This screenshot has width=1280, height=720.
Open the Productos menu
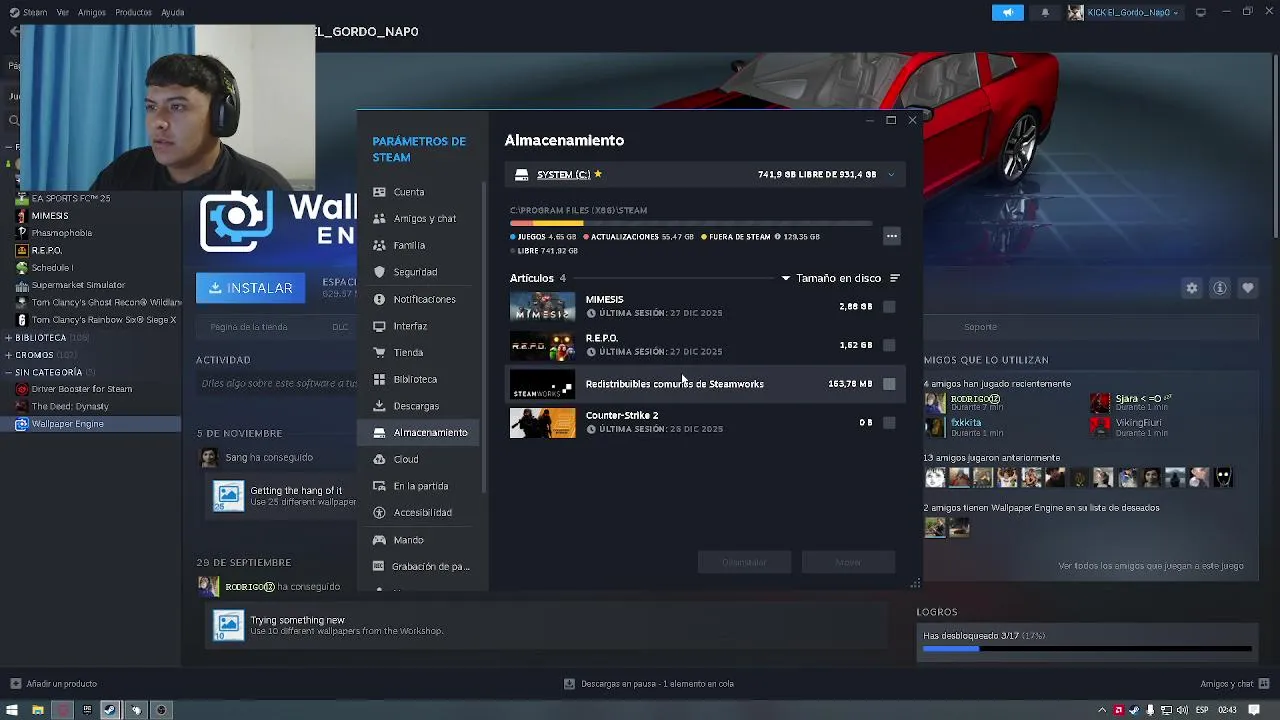[x=133, y=12]
